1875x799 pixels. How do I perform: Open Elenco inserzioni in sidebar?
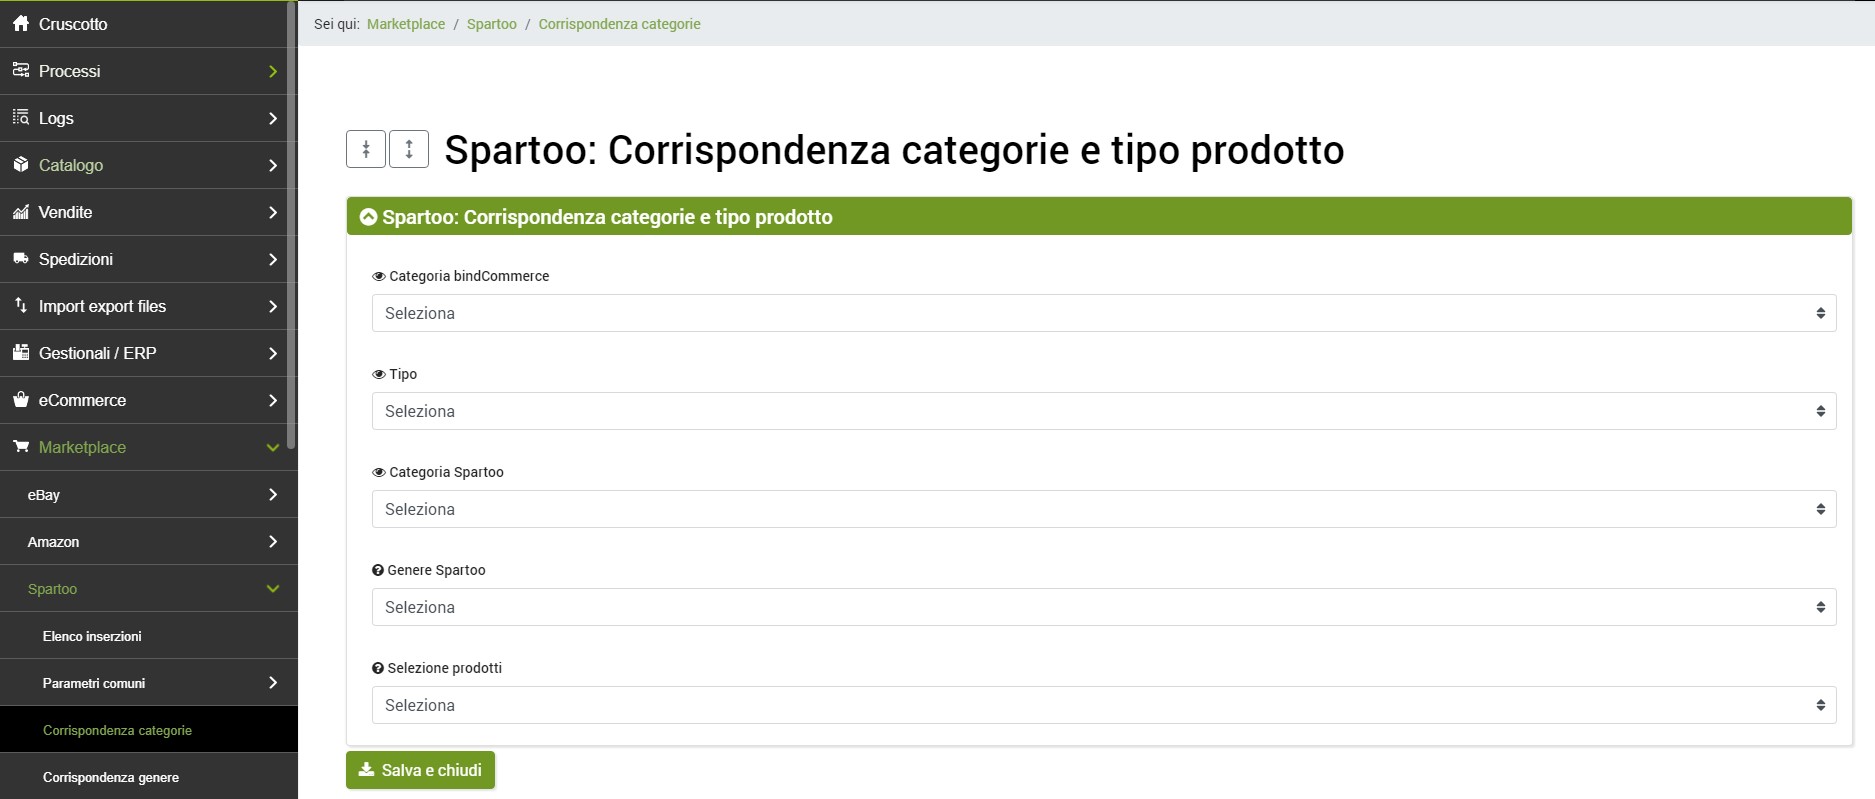click(92, 636)
